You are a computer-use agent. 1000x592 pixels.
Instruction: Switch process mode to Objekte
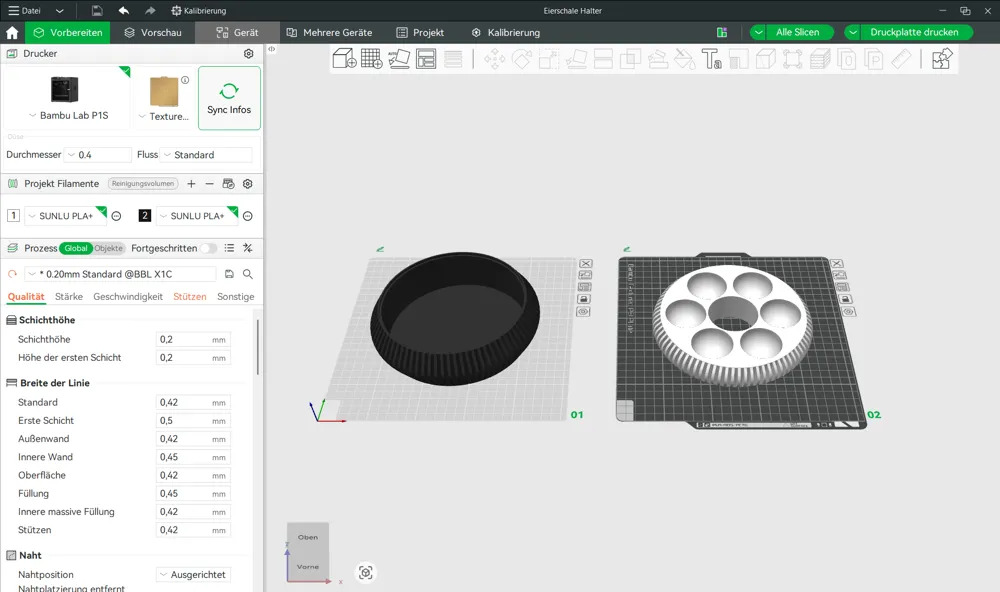[x=108, y=248]
